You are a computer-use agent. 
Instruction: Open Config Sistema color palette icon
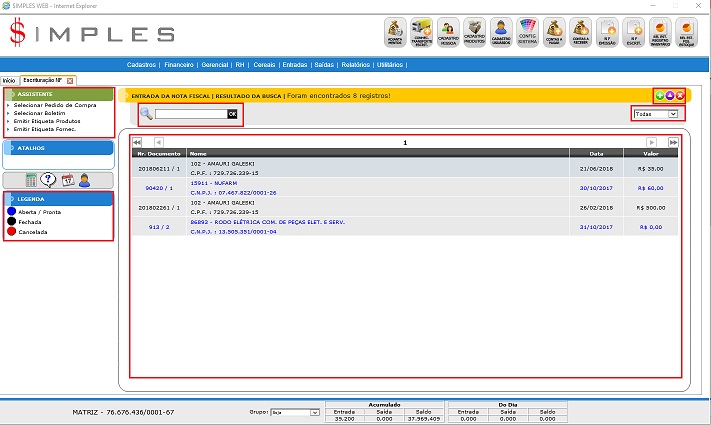pos(528,33)
